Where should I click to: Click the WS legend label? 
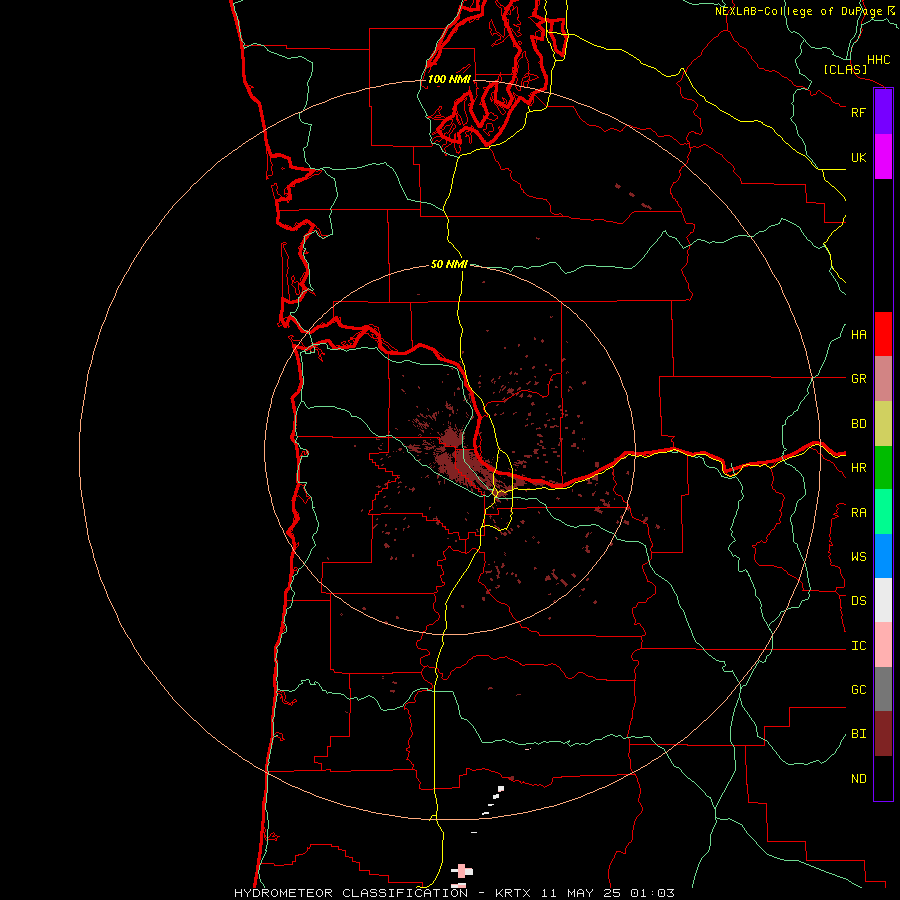pyautogui.click(x=858, y=557)
